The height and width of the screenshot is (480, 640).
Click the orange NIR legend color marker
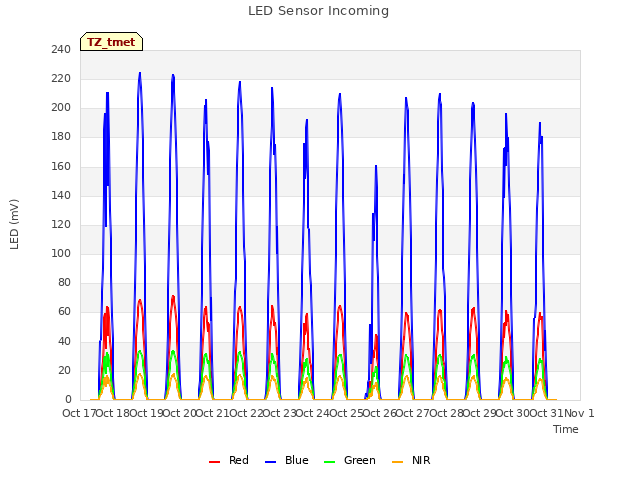point(398,462)
